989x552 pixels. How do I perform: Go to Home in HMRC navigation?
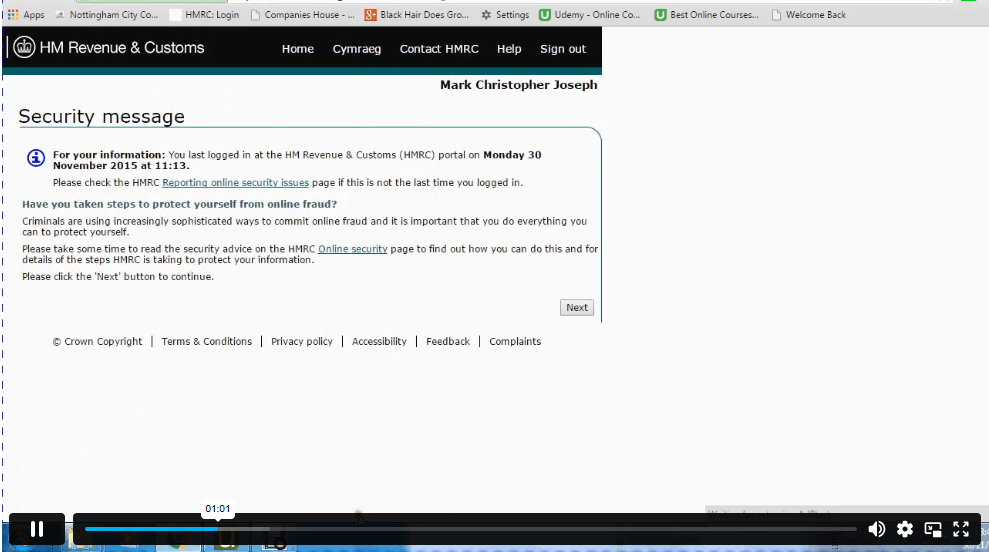(x=298, y=49)
